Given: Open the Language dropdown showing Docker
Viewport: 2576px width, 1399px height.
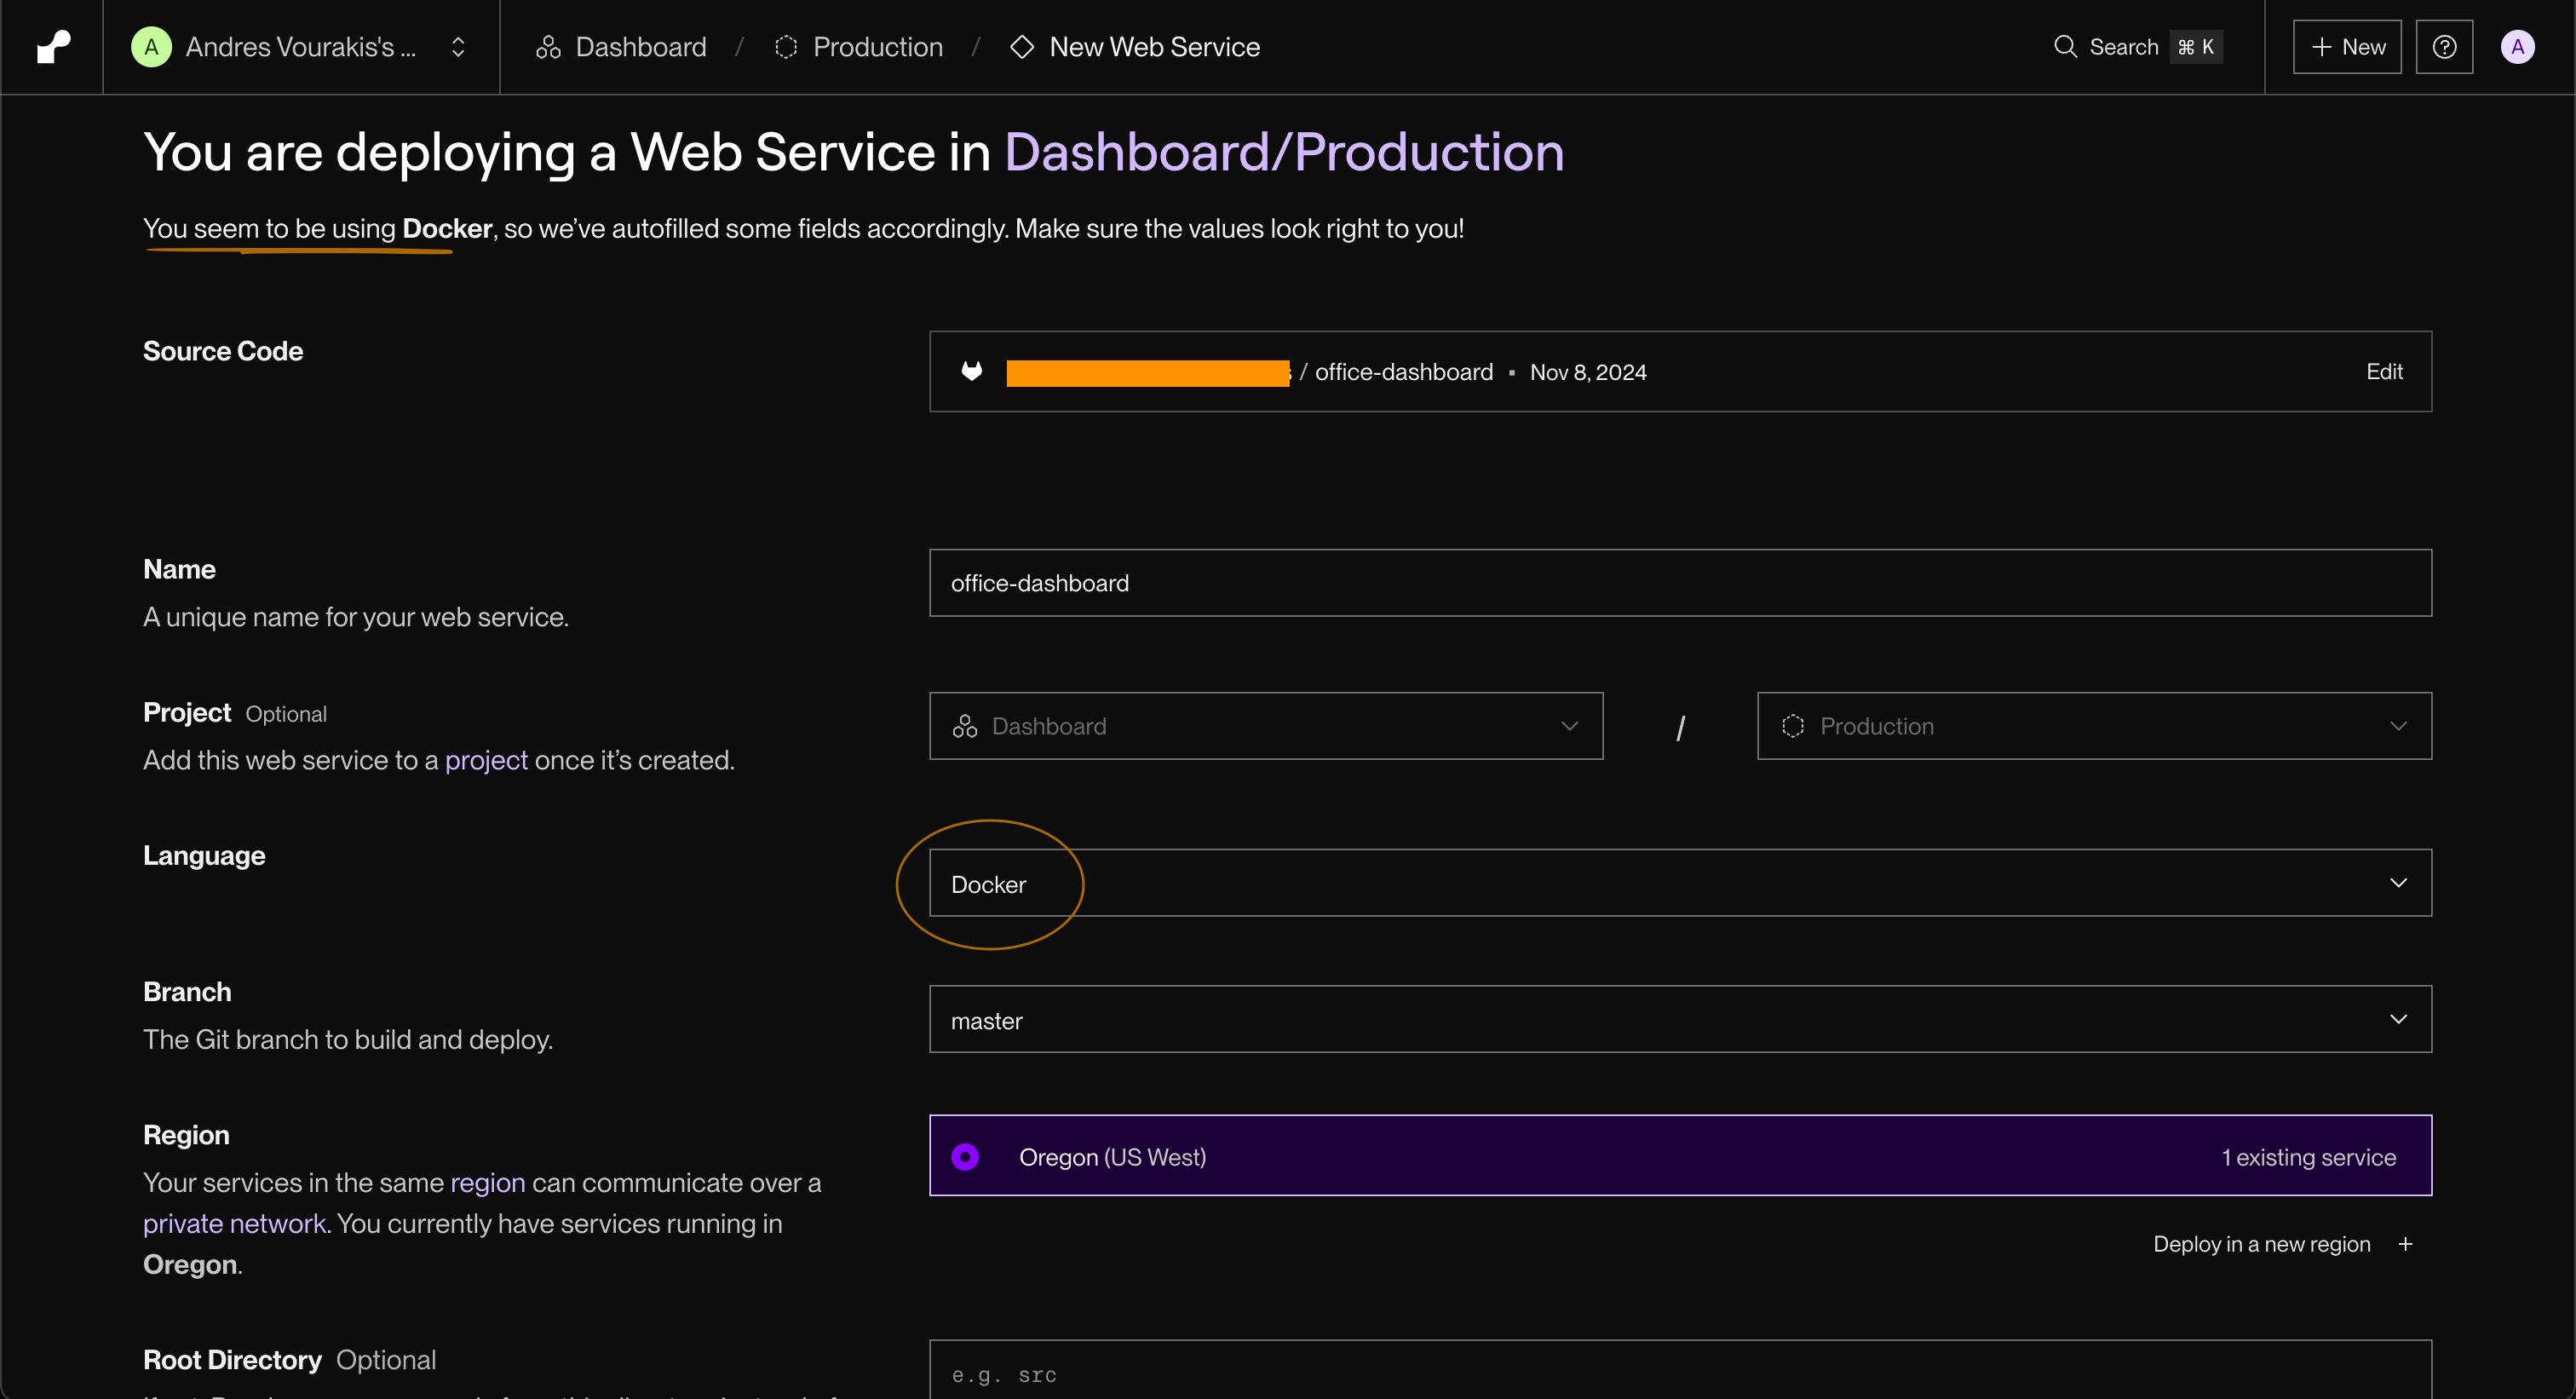Looking at the screenshot, I should (1679, 883).
